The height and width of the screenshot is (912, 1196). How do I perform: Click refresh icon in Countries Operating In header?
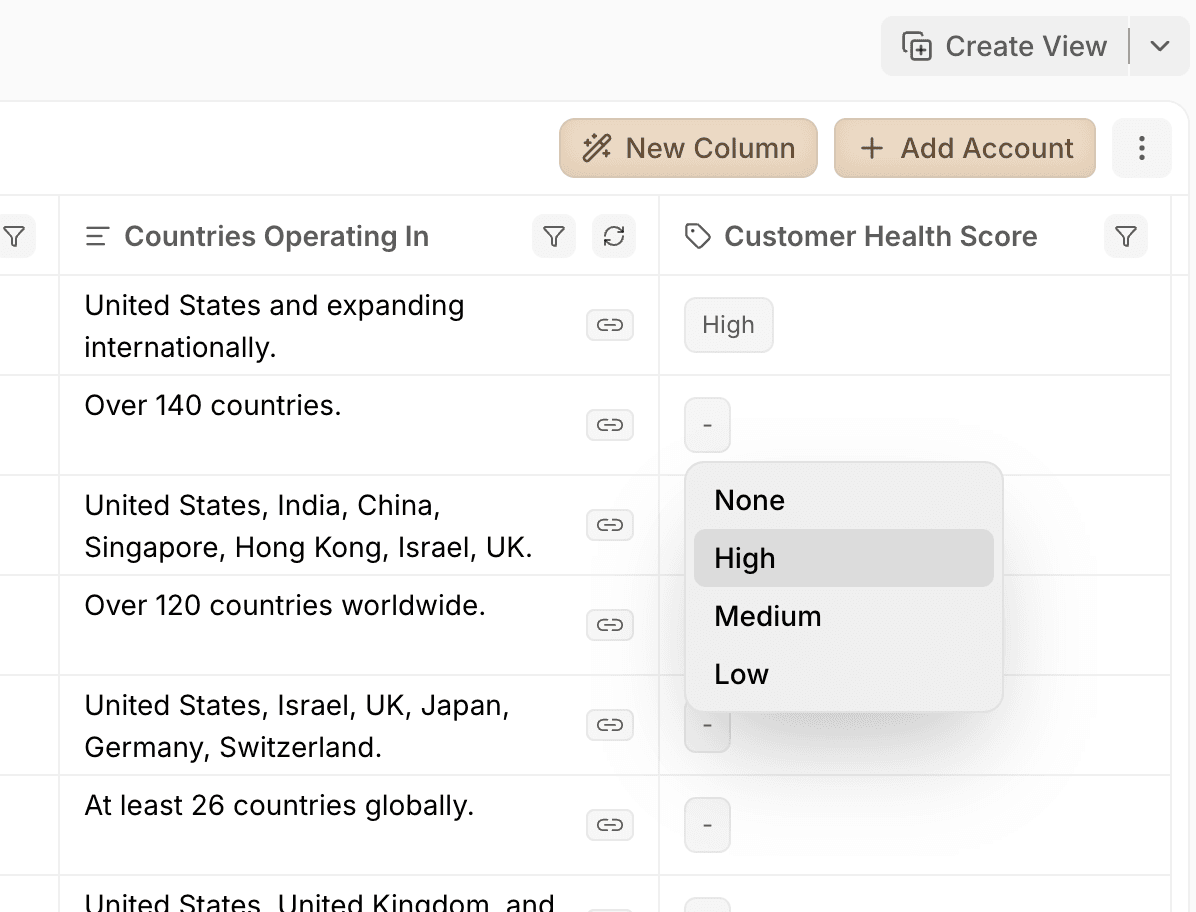coord(614,237)
